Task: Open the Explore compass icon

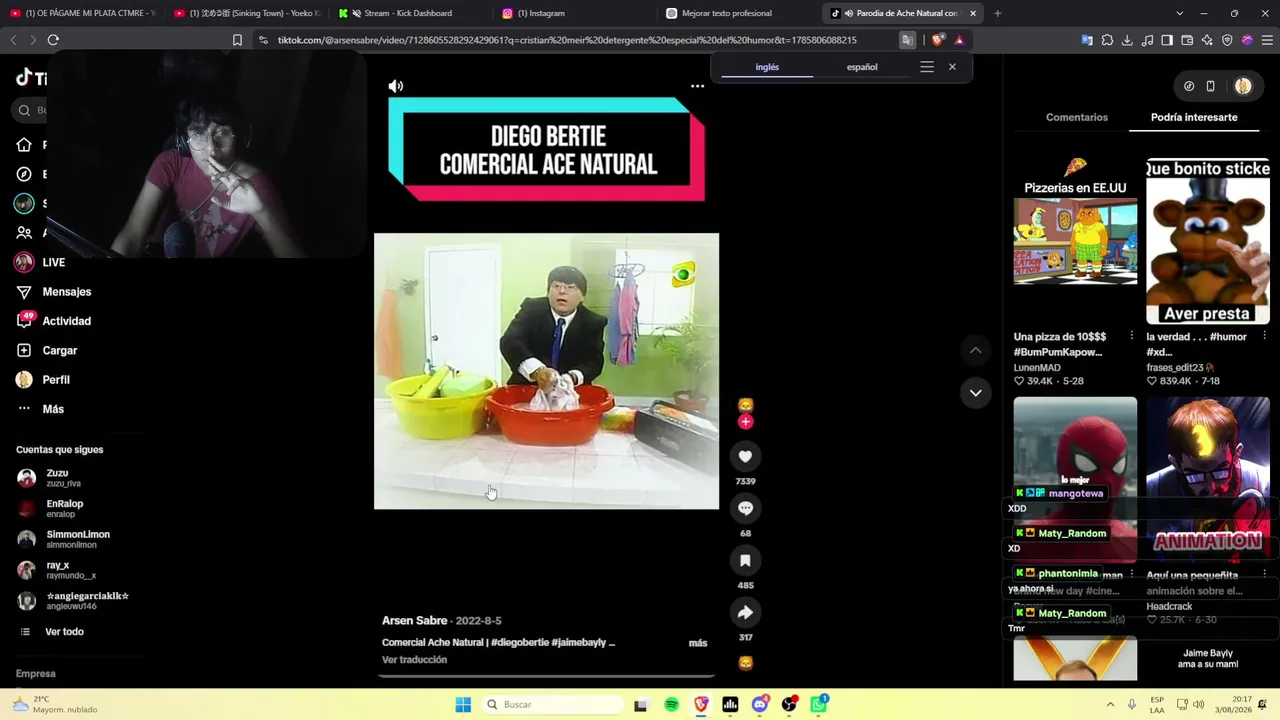Action: (x=24, y=174)
